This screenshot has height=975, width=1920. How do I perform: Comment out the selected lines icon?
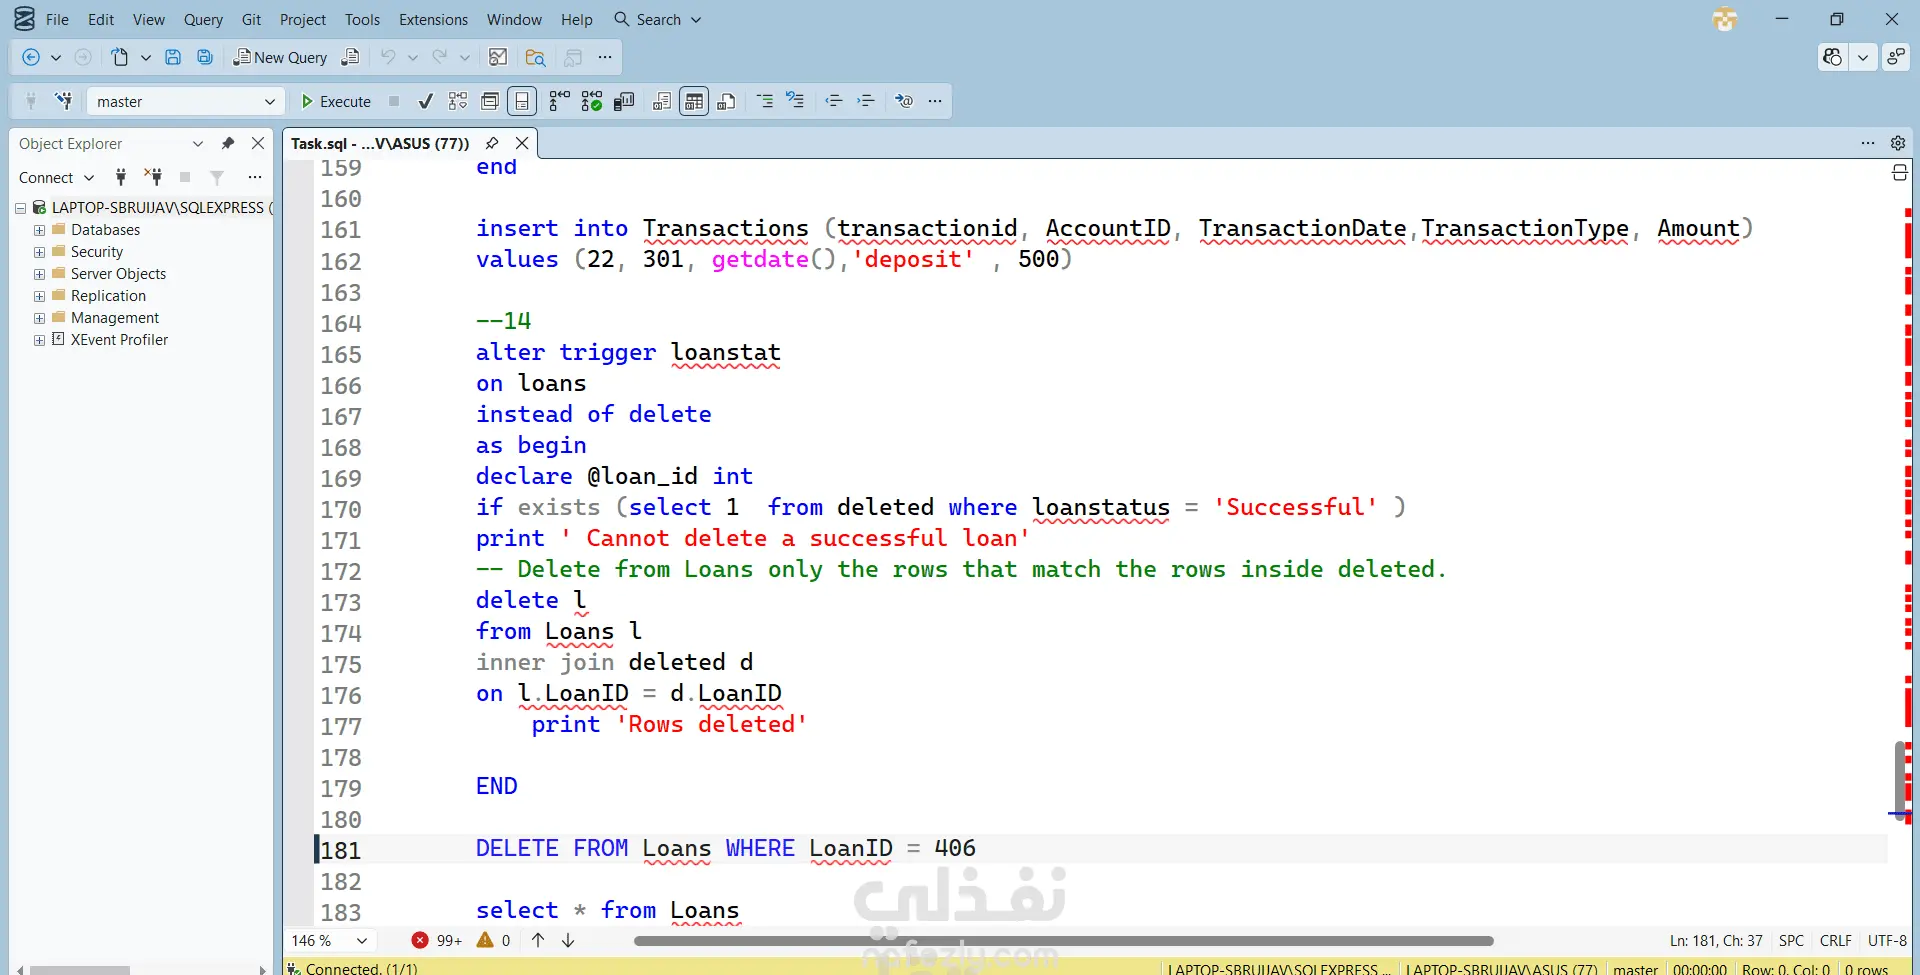[x=765, y=101]
